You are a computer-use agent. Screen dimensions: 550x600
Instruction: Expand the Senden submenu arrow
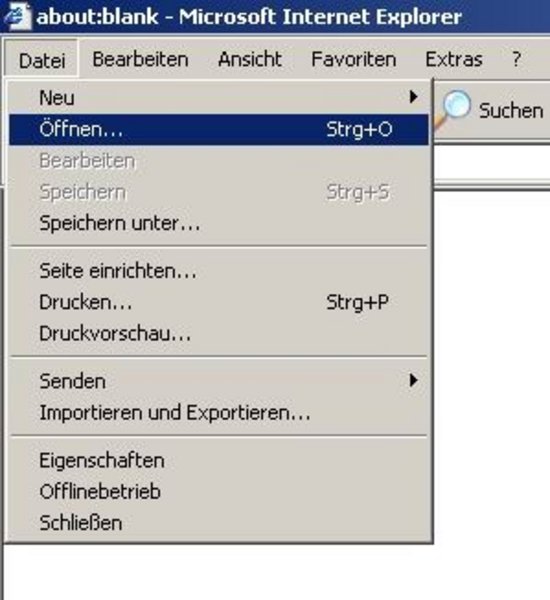tap(413, 380)
